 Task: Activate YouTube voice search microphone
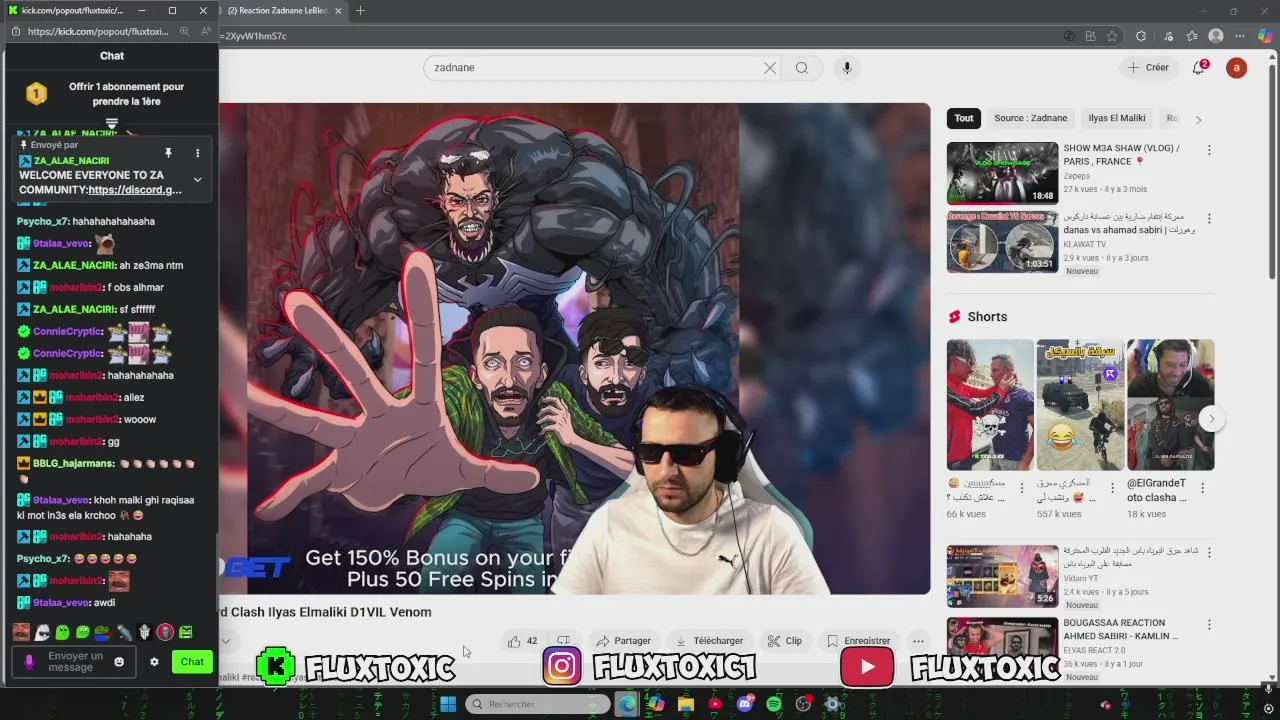pyautogui.click(x=847, y=68)
